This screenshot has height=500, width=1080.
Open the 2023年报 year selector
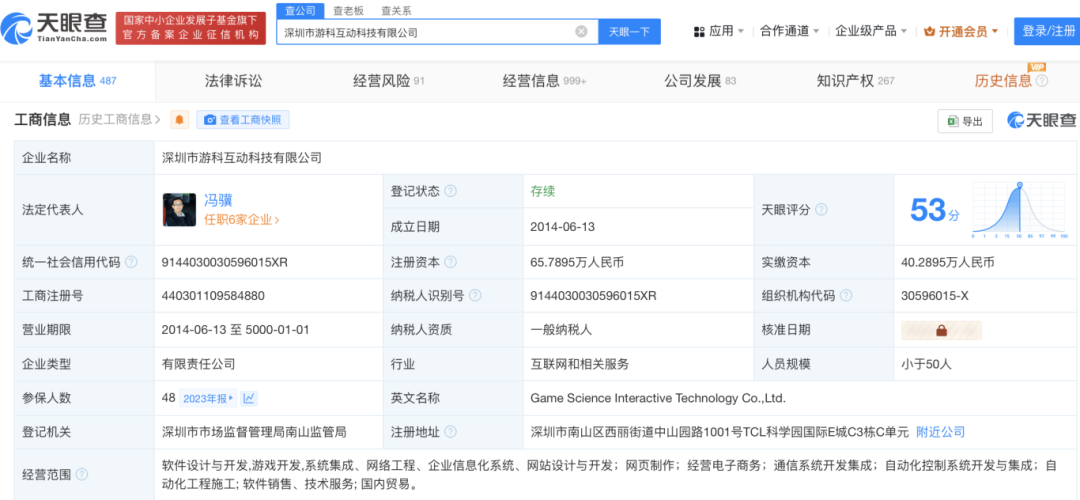pos(207,398)
